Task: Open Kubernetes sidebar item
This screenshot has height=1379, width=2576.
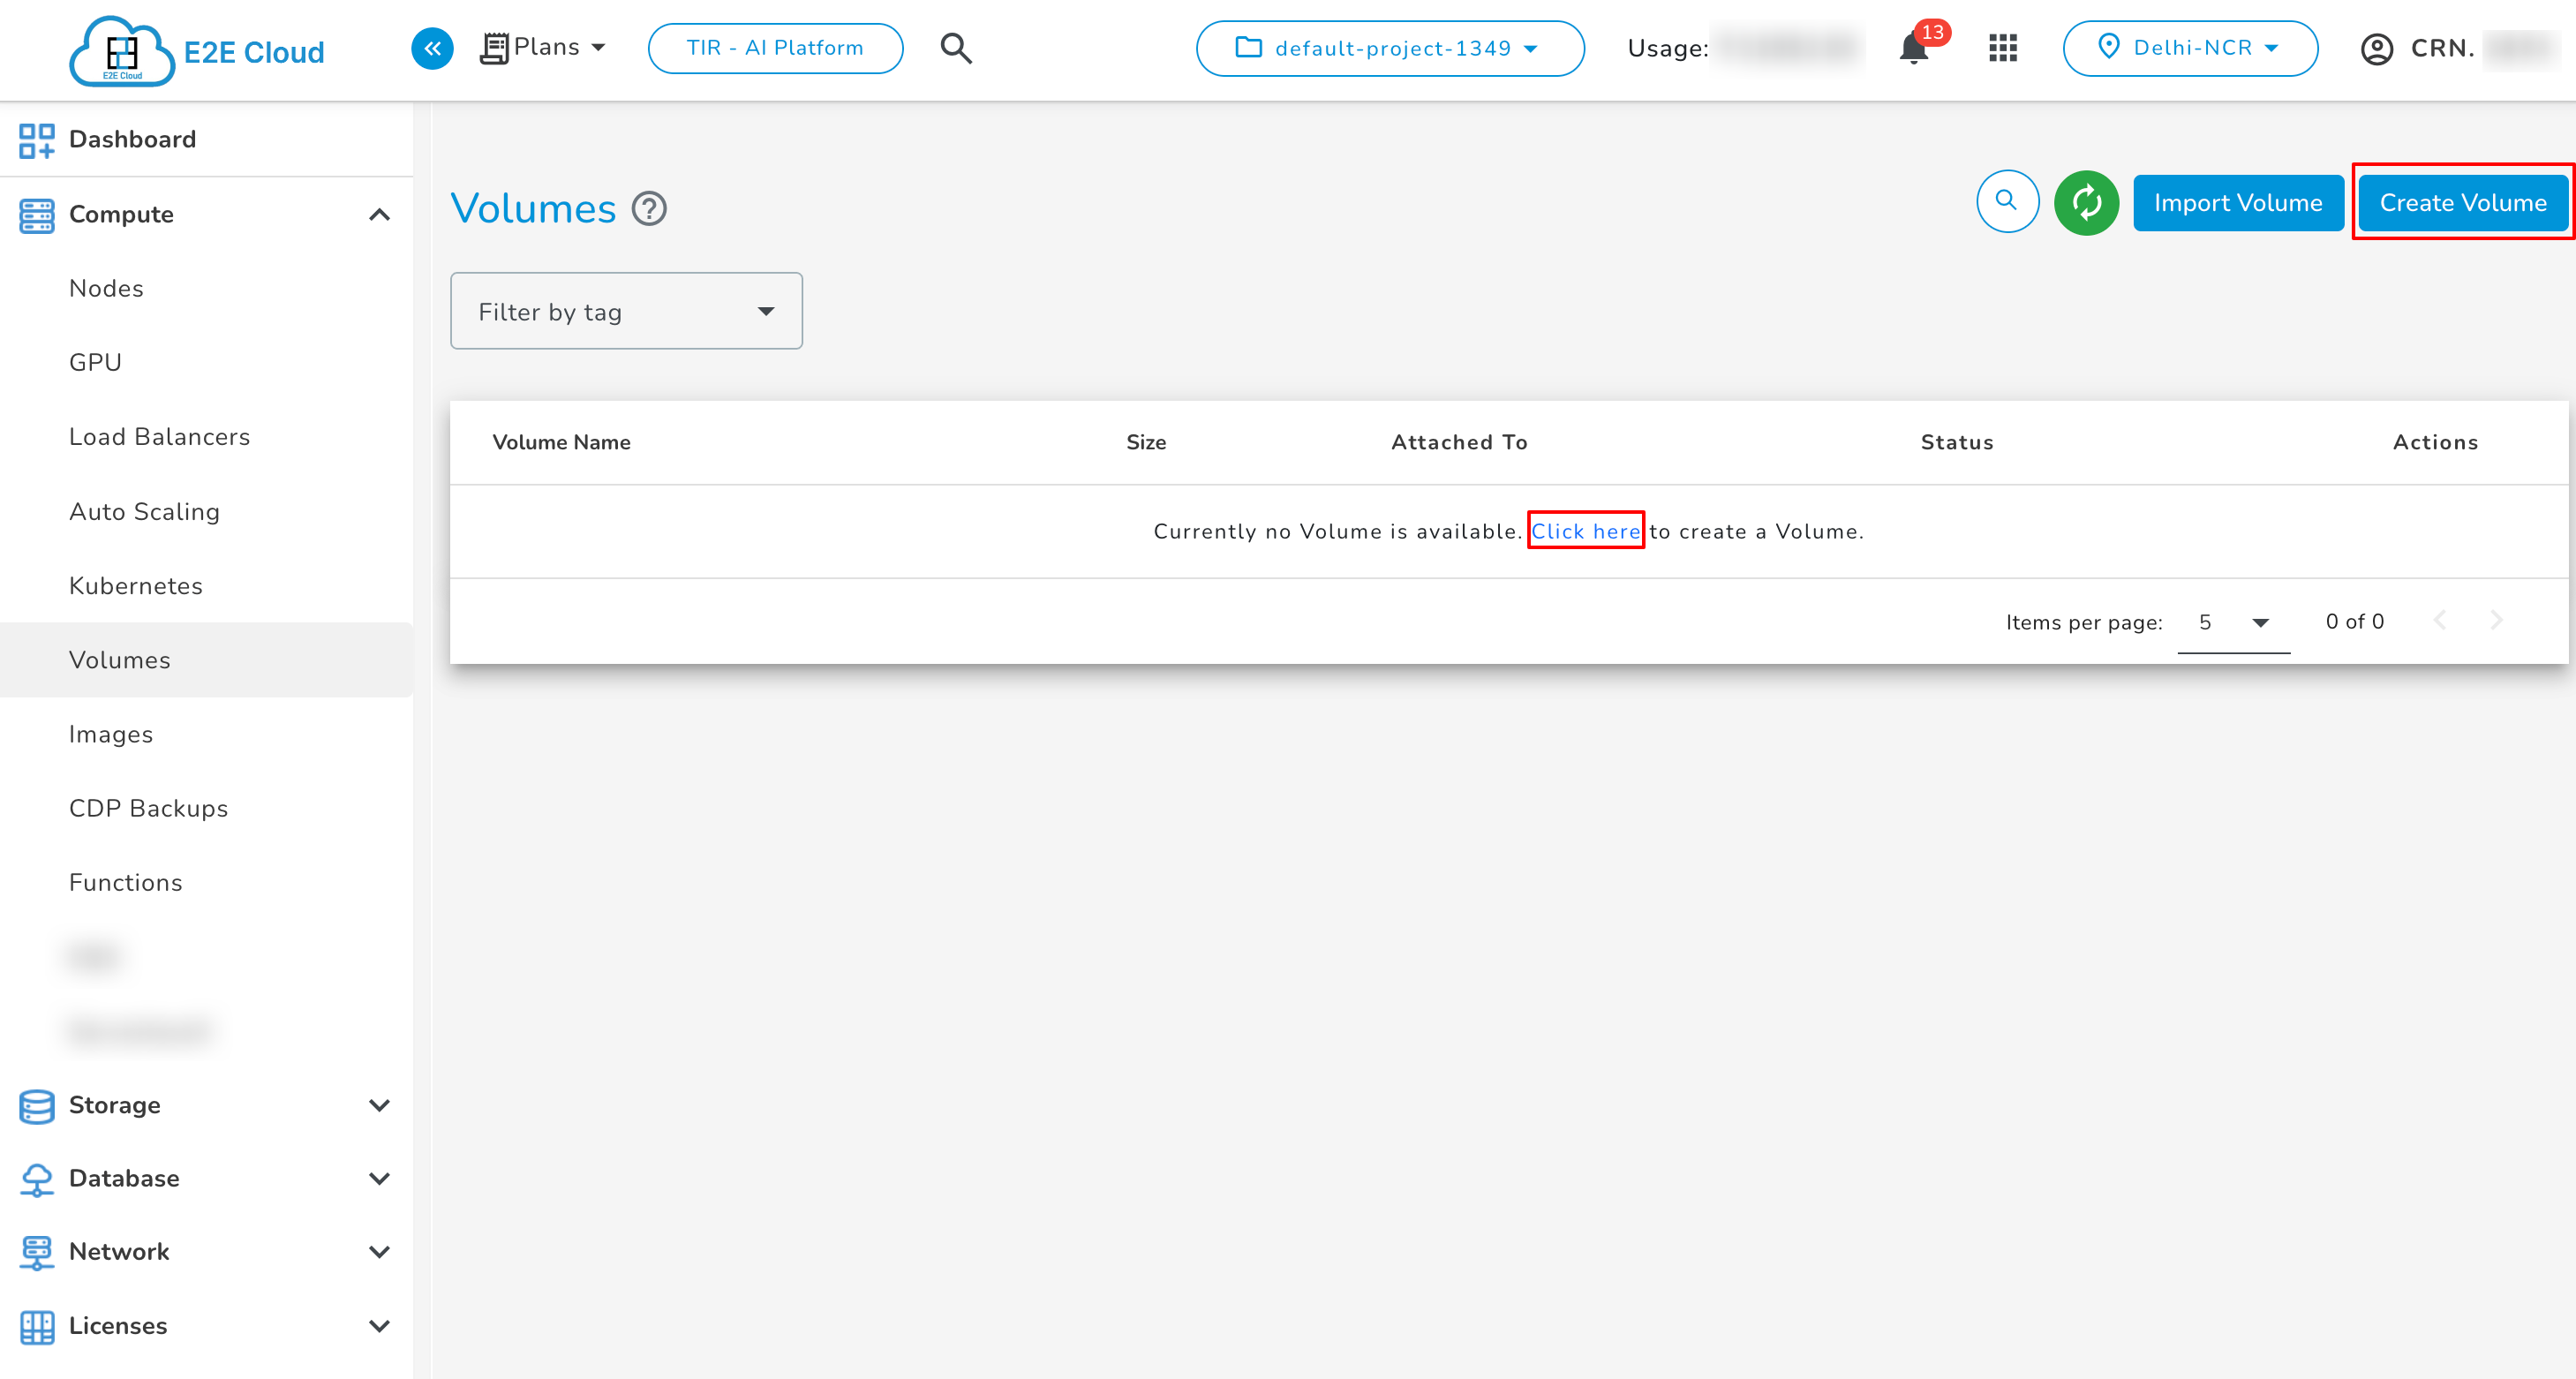Action: click(x=136, y=586)
